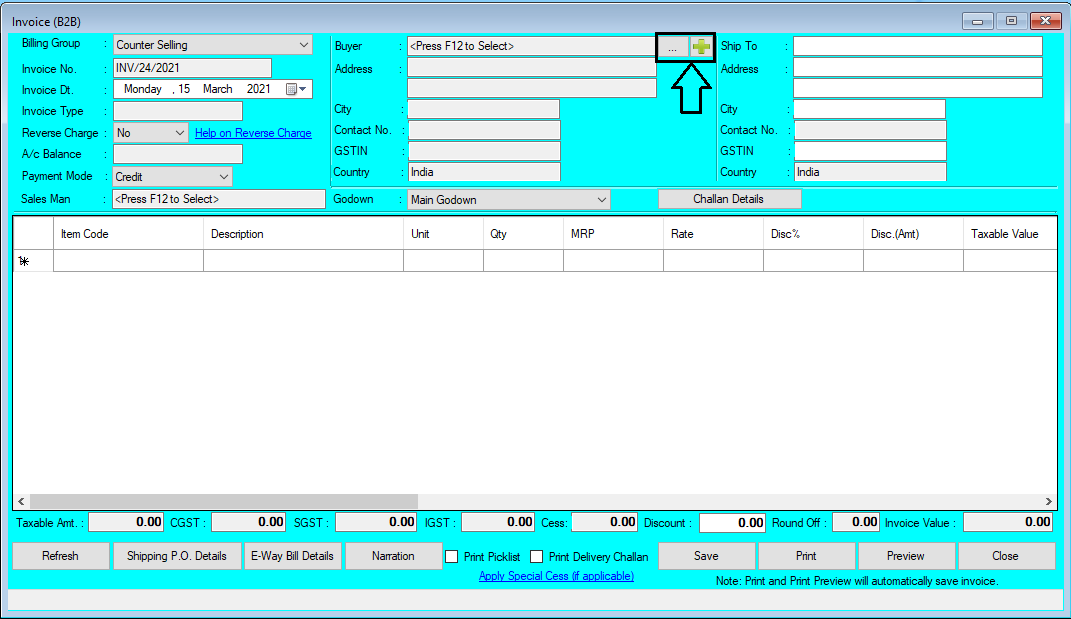Open the Godown dropdown showing Main Godown
This screenshot has width=1071, height=619.
tap(602, 199)
